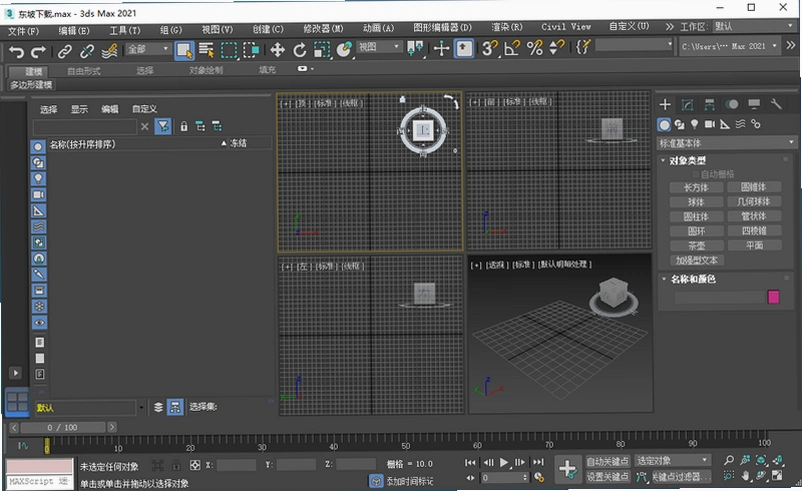Switch to the 建模 ribbon tab

[33, 71]
